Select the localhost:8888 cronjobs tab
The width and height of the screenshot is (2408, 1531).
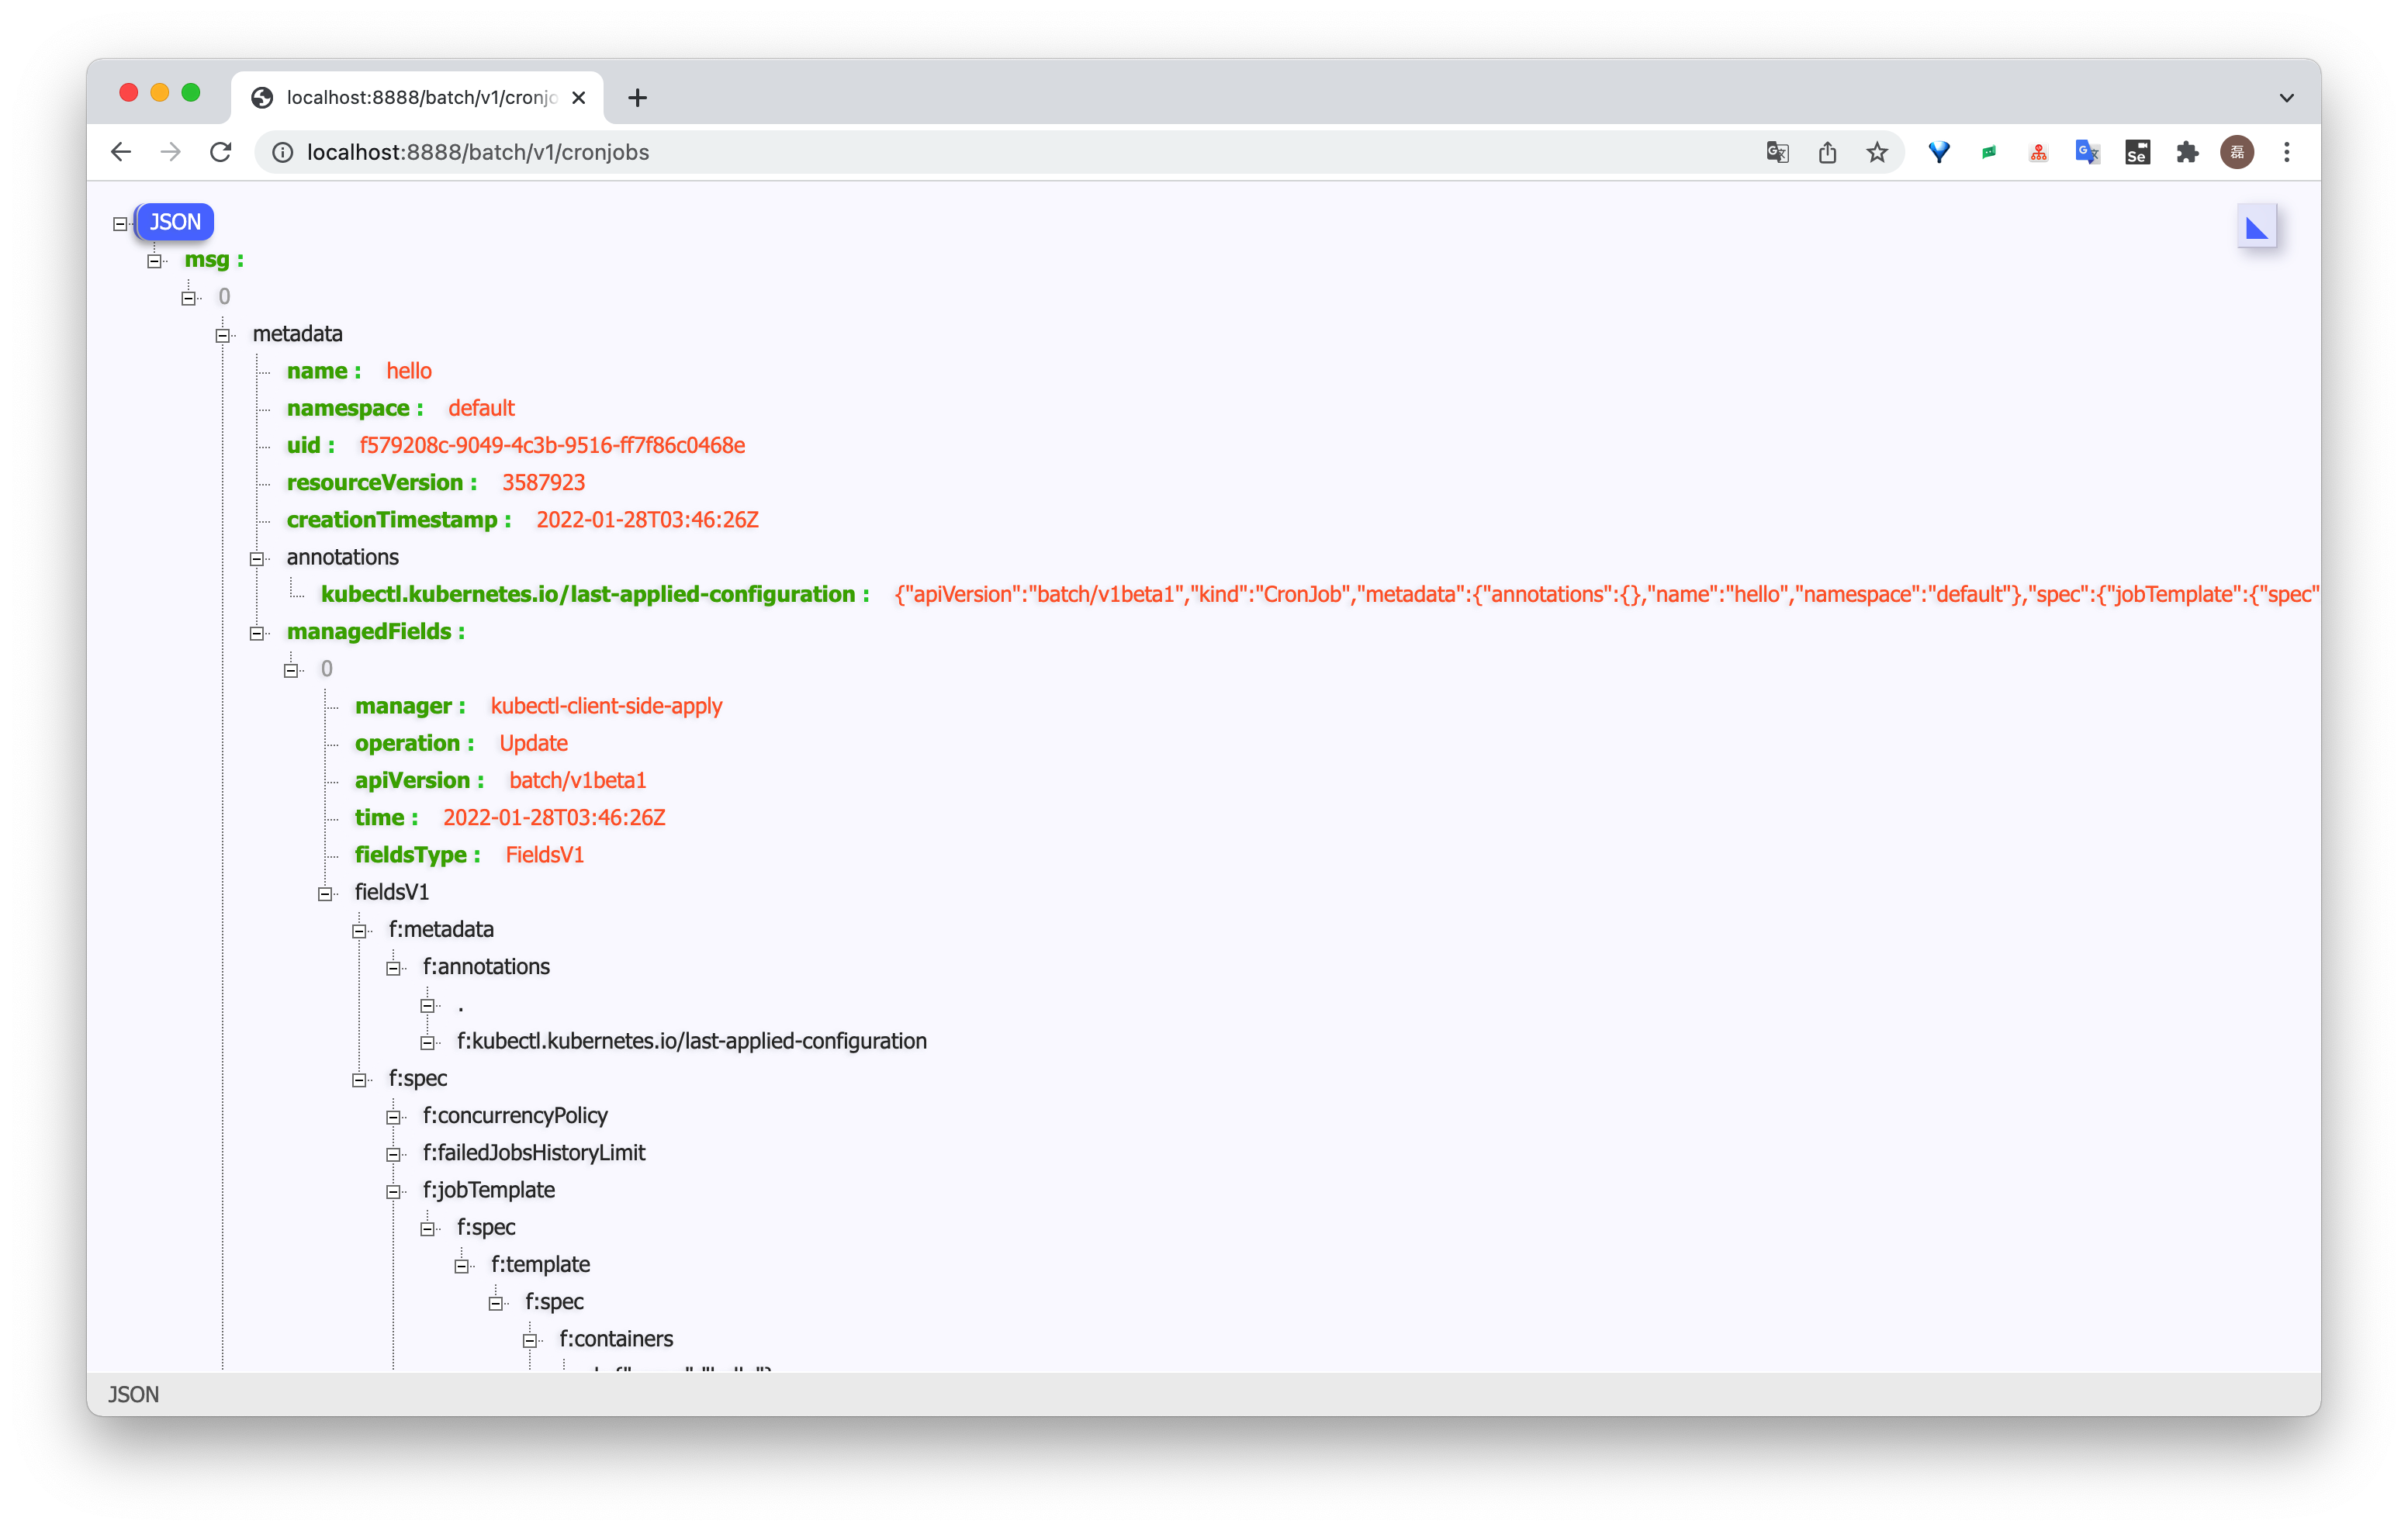(x=420, y=97)
